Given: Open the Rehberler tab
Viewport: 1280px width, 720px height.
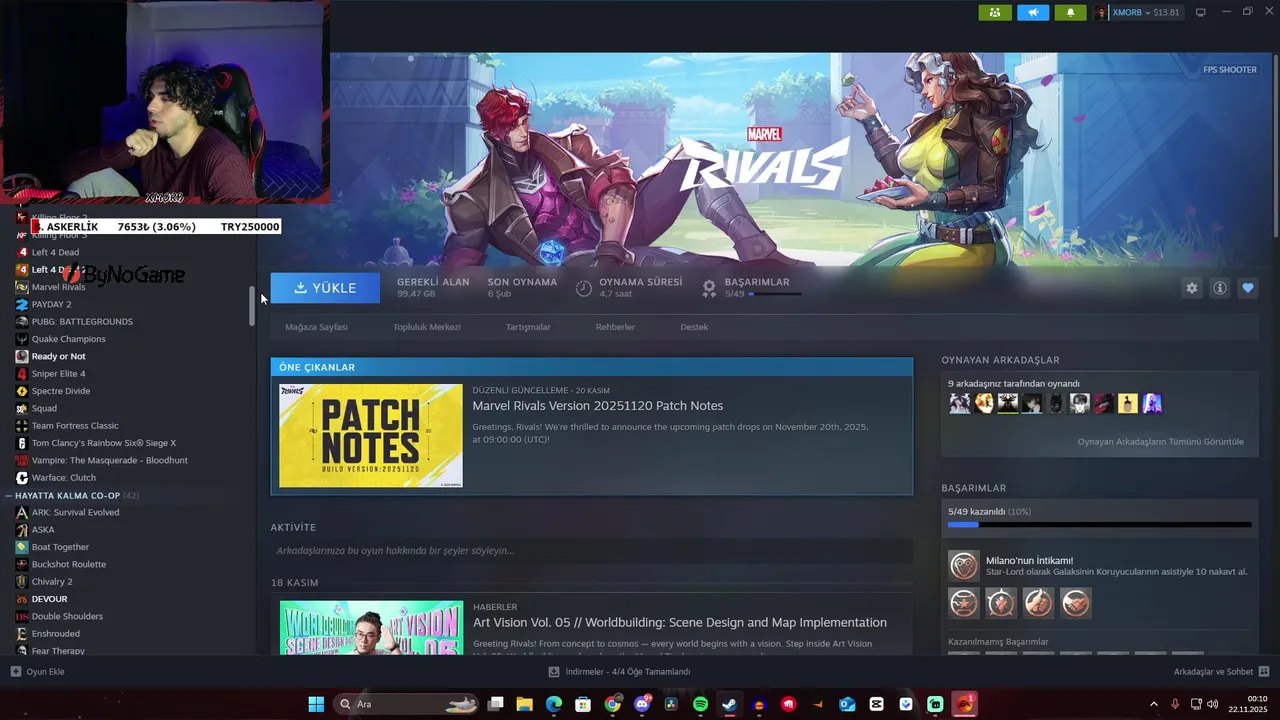Looking at the screenshot, I should point(615,327).
